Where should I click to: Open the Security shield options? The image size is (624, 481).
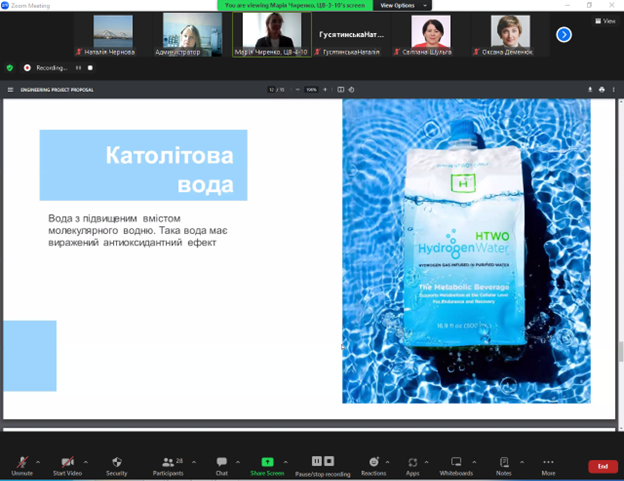117,464
